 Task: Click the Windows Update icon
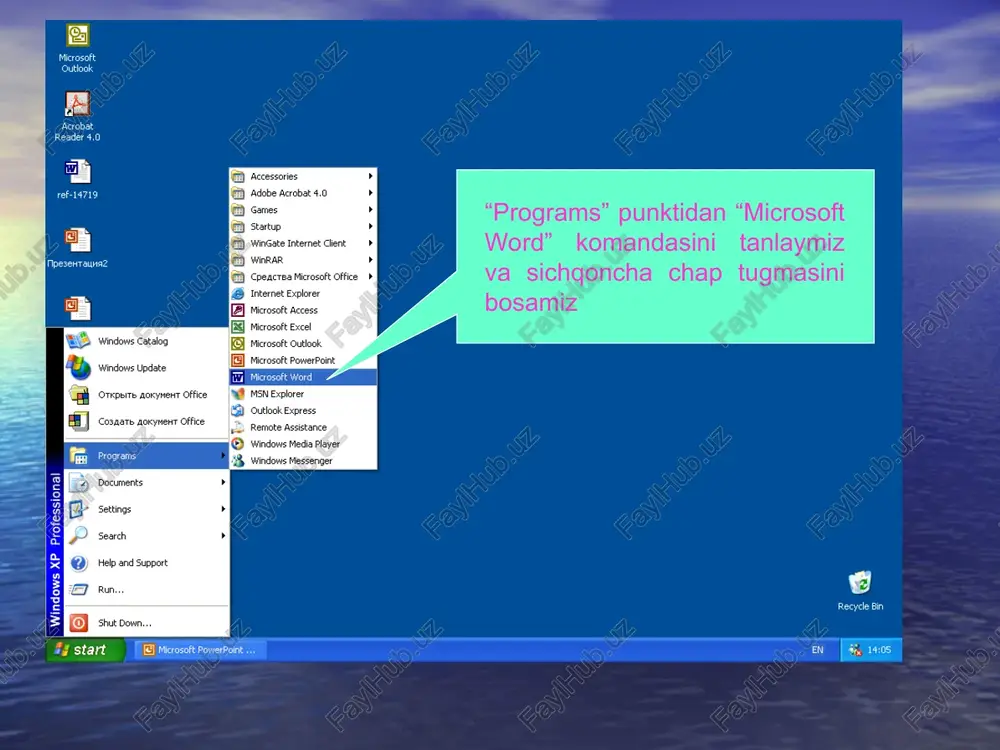click(78, 368)
